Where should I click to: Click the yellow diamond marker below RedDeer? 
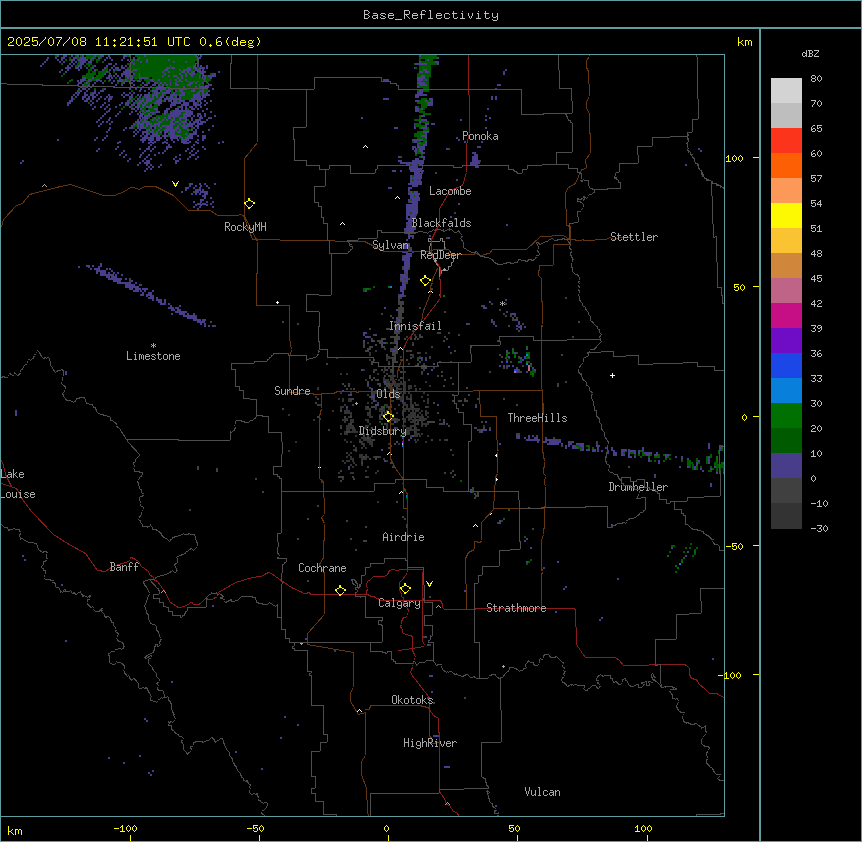tap(425, 281)
